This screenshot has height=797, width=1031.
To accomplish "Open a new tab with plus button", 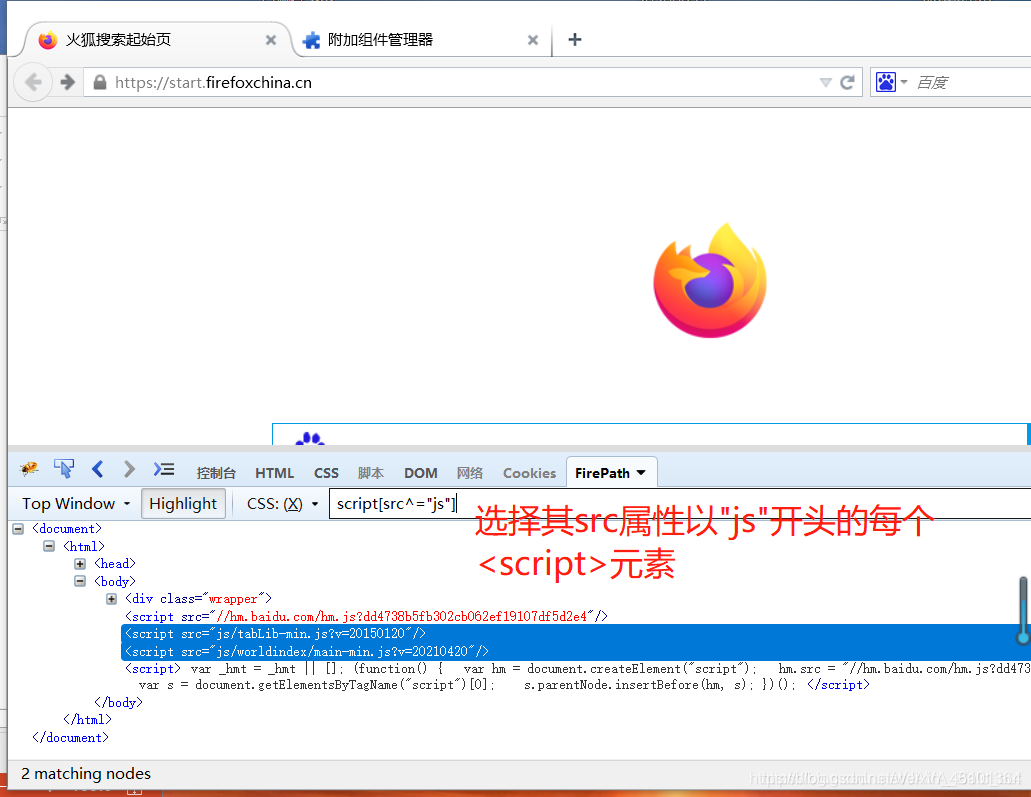I will point(575,39).
